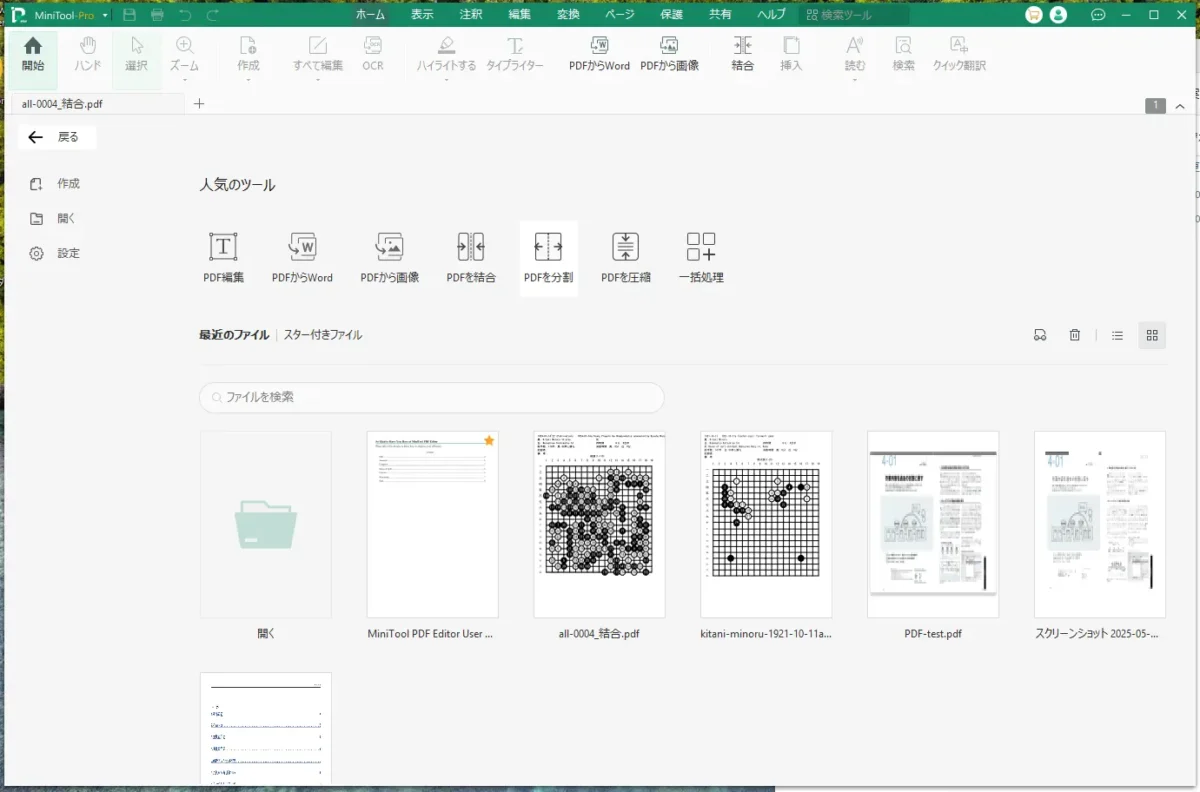The image size is (1200, 792).
Task: Click the save icon in title bar
Action: pos(129,15)
